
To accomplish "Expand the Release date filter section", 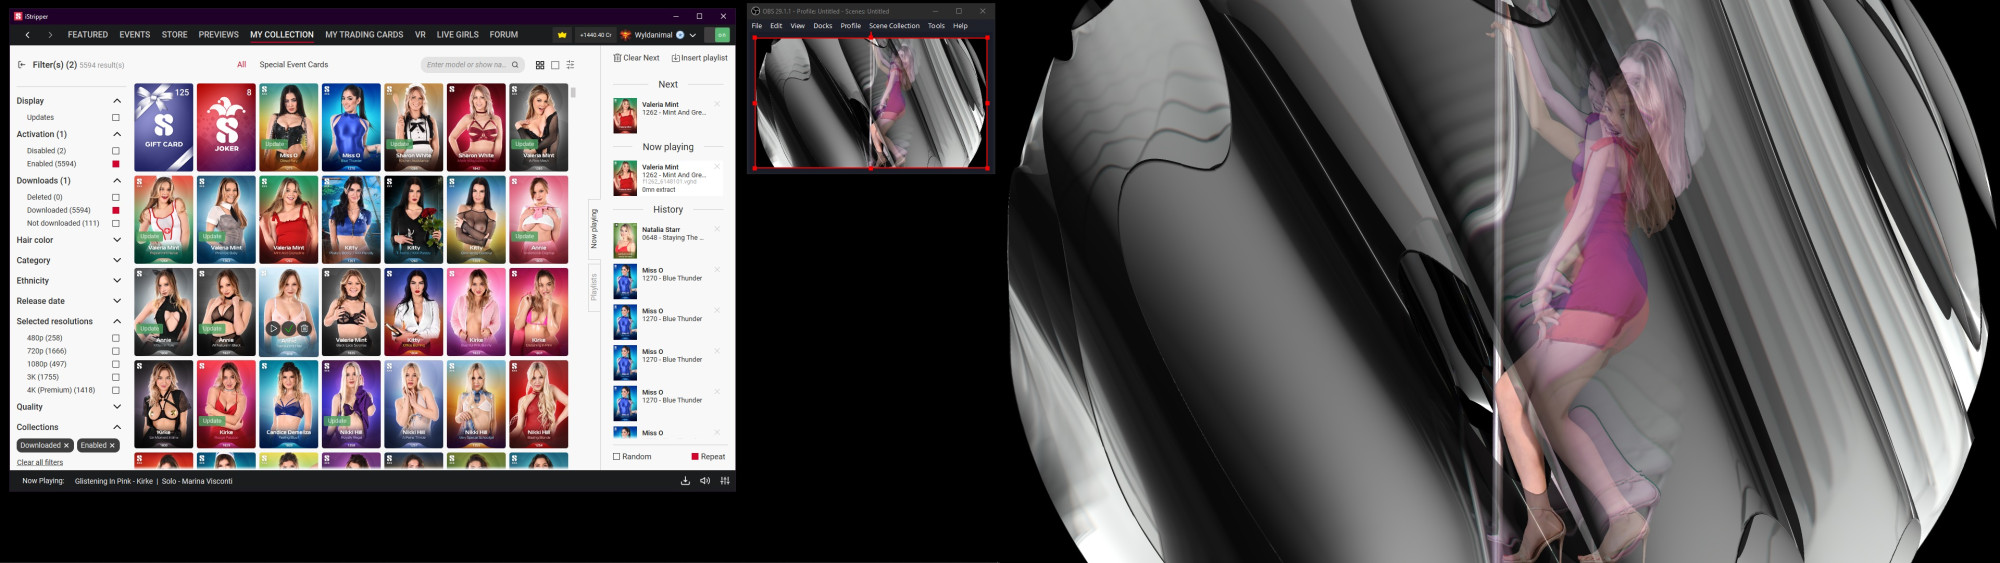I will (x=117, y=301).
